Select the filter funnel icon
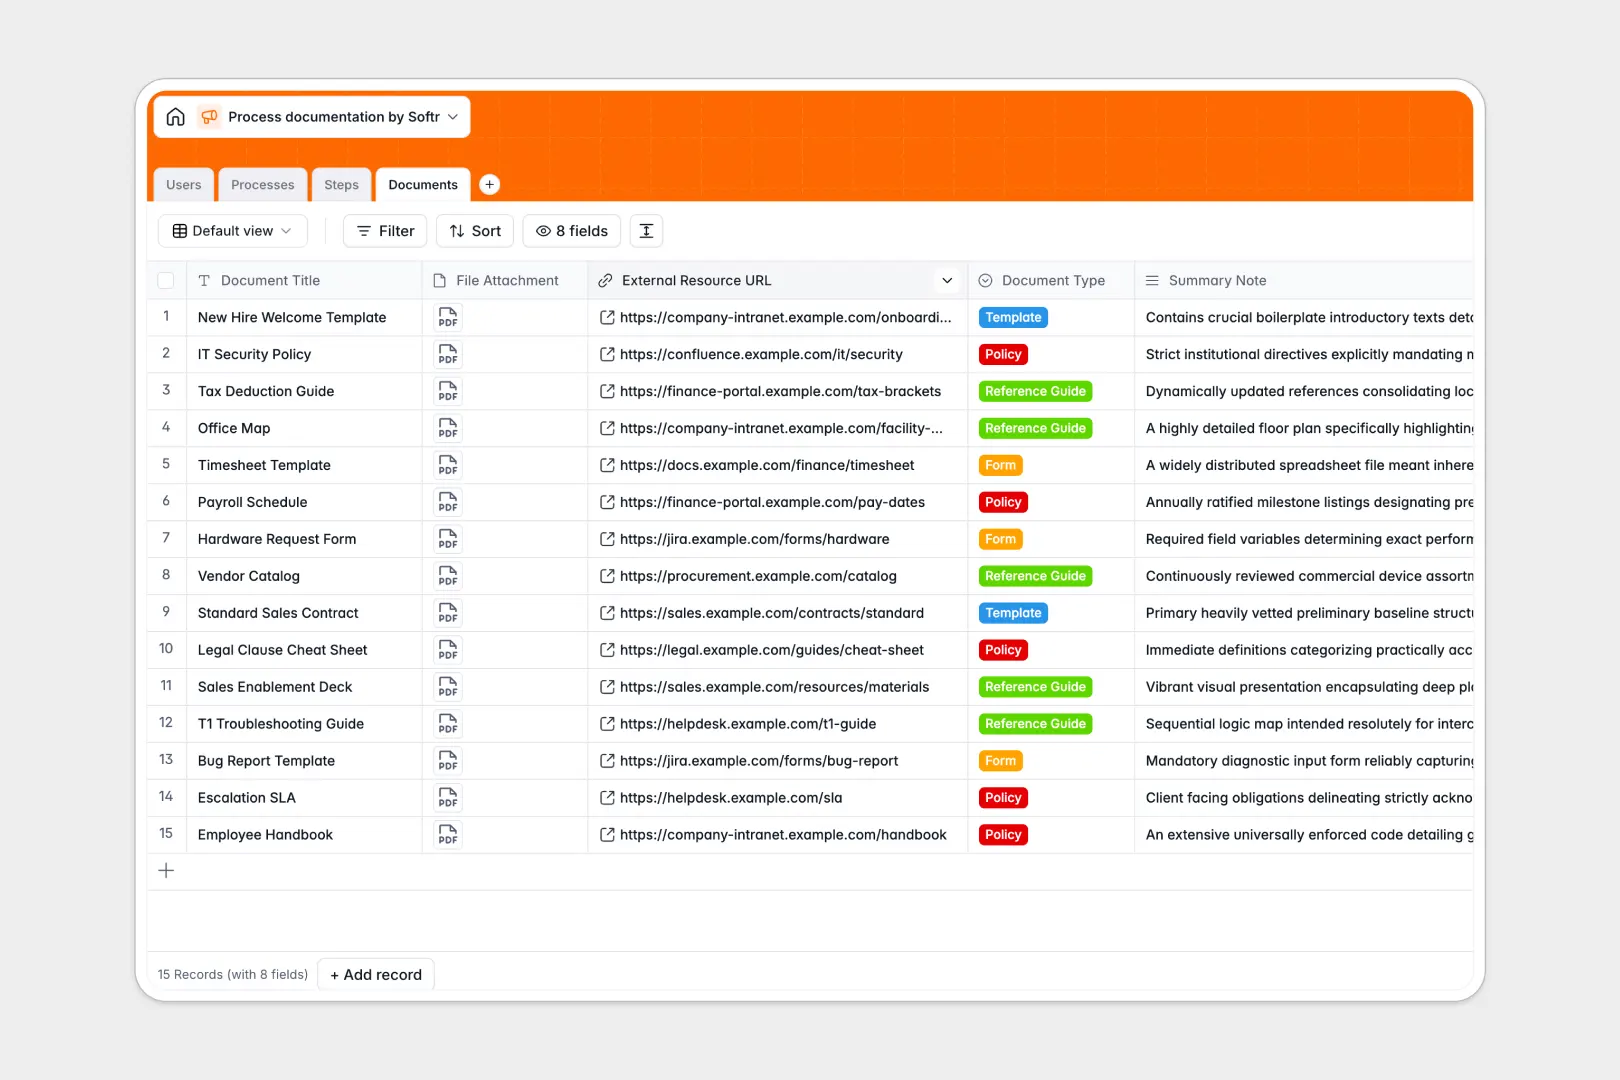Viewport: 1620px width, 1080px height. 364,230
